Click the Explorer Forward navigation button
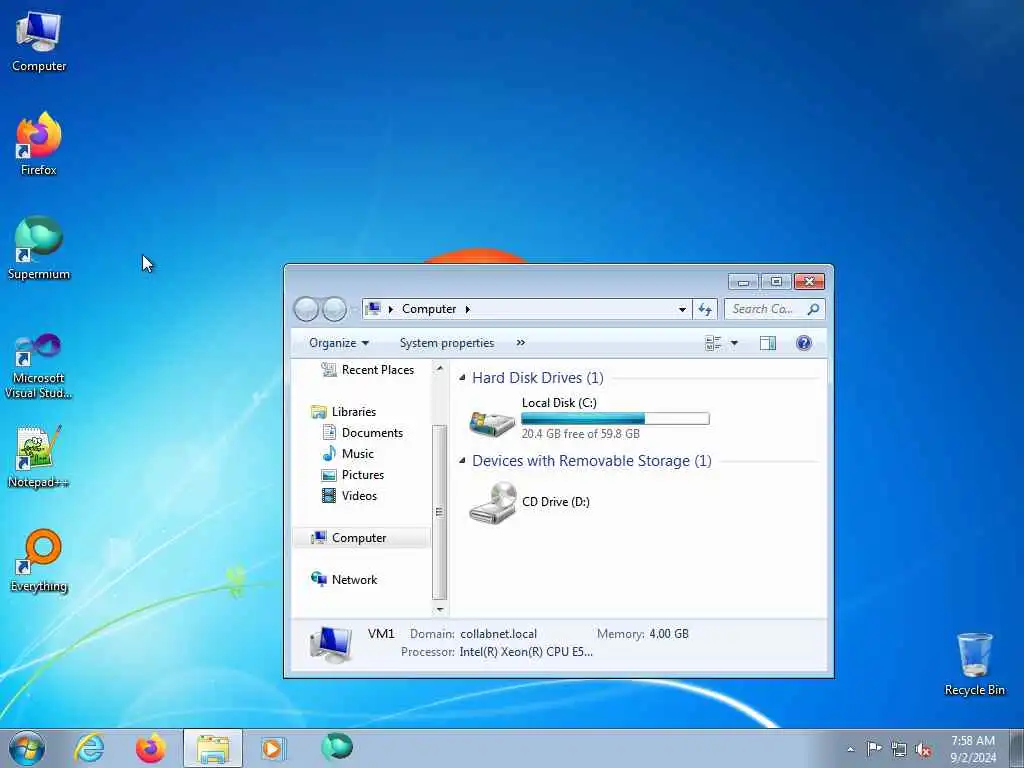This screenshot has height=768, width=1024. click(x=334, y=309)
